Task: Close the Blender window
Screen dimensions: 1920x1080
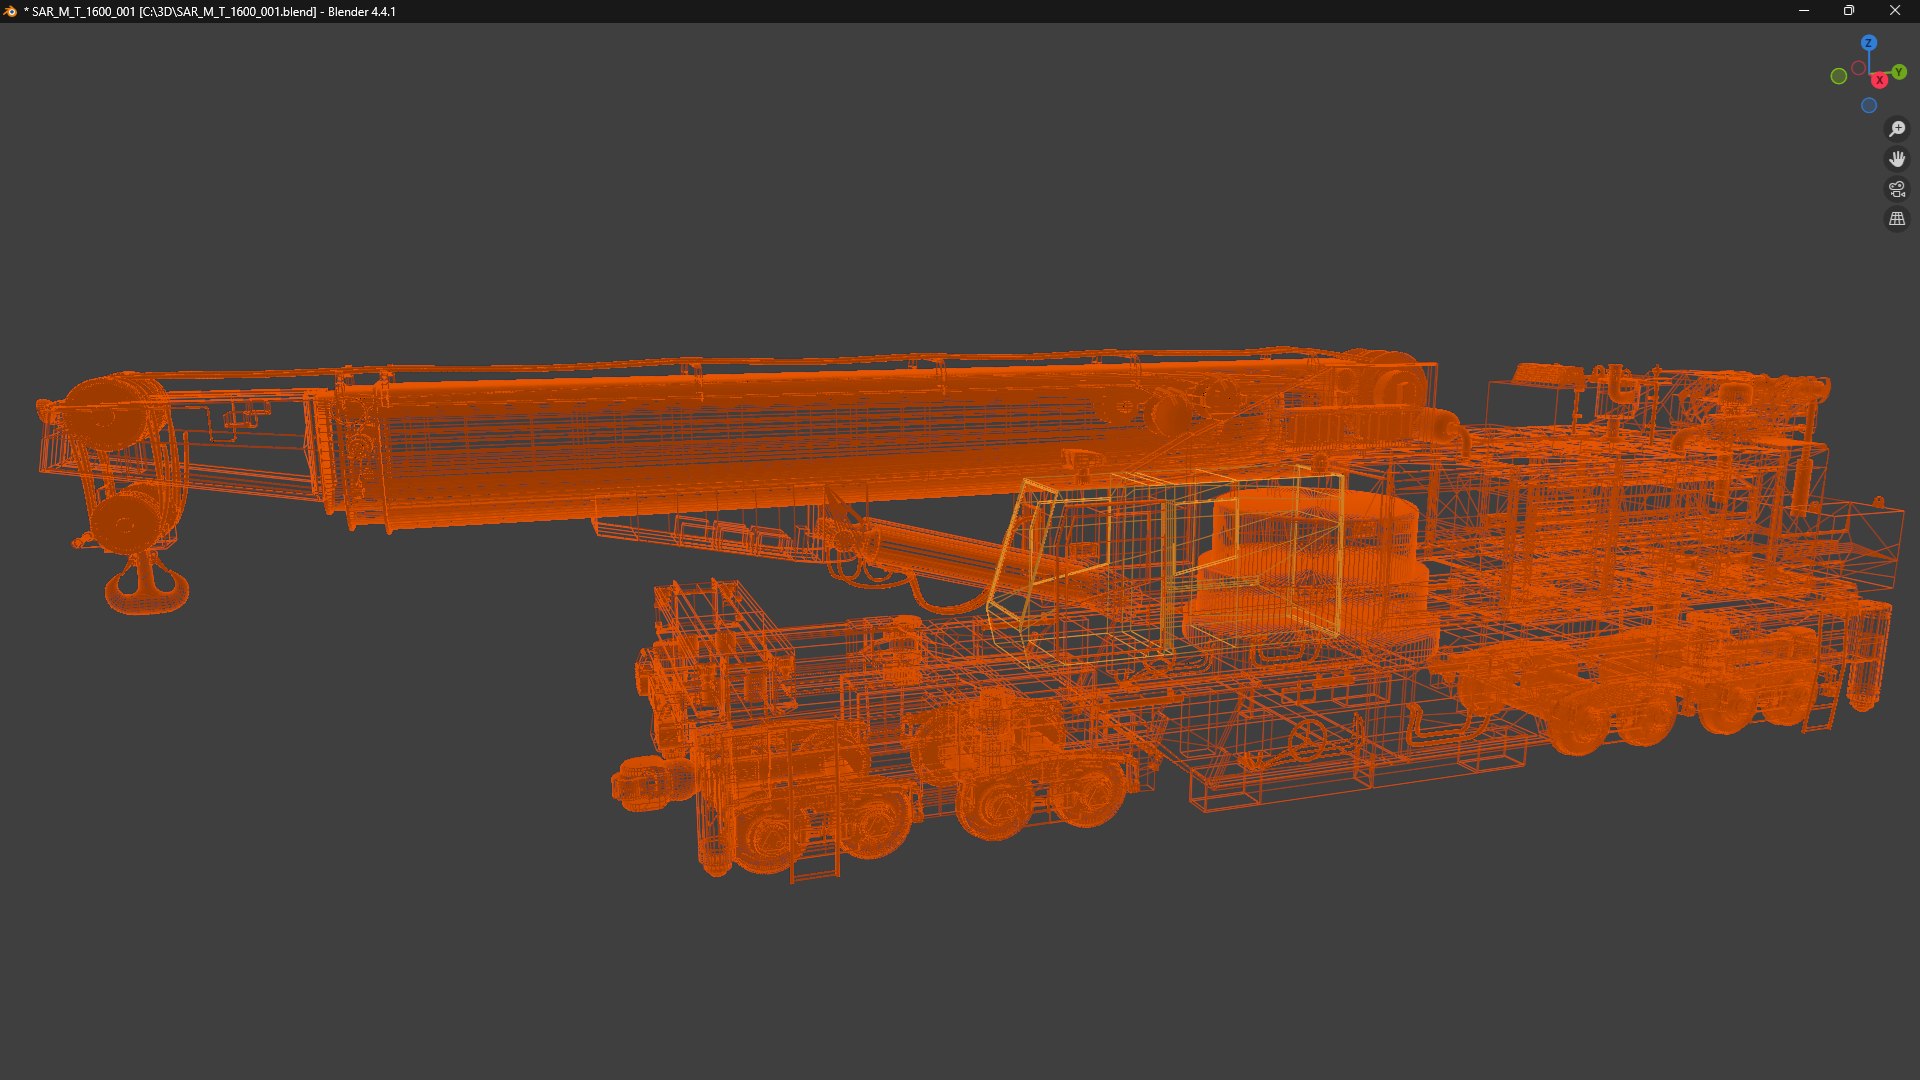Action: [x=1895, y=11]
